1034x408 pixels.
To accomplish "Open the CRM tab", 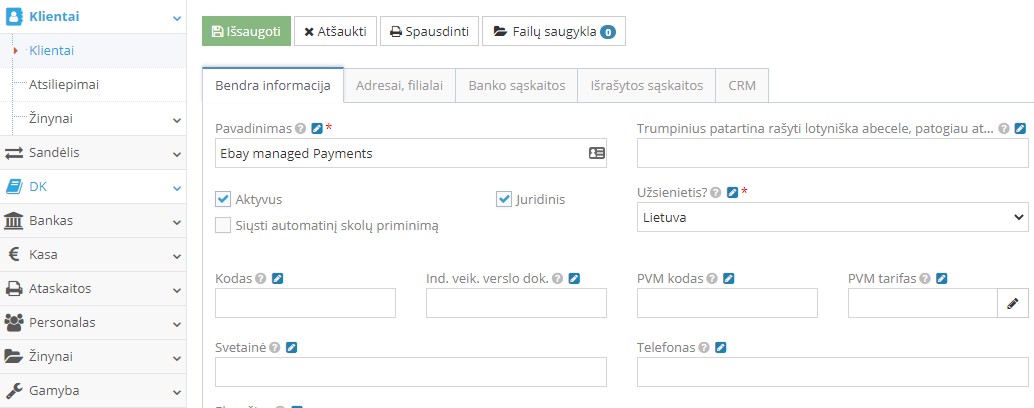I will 743,86.
